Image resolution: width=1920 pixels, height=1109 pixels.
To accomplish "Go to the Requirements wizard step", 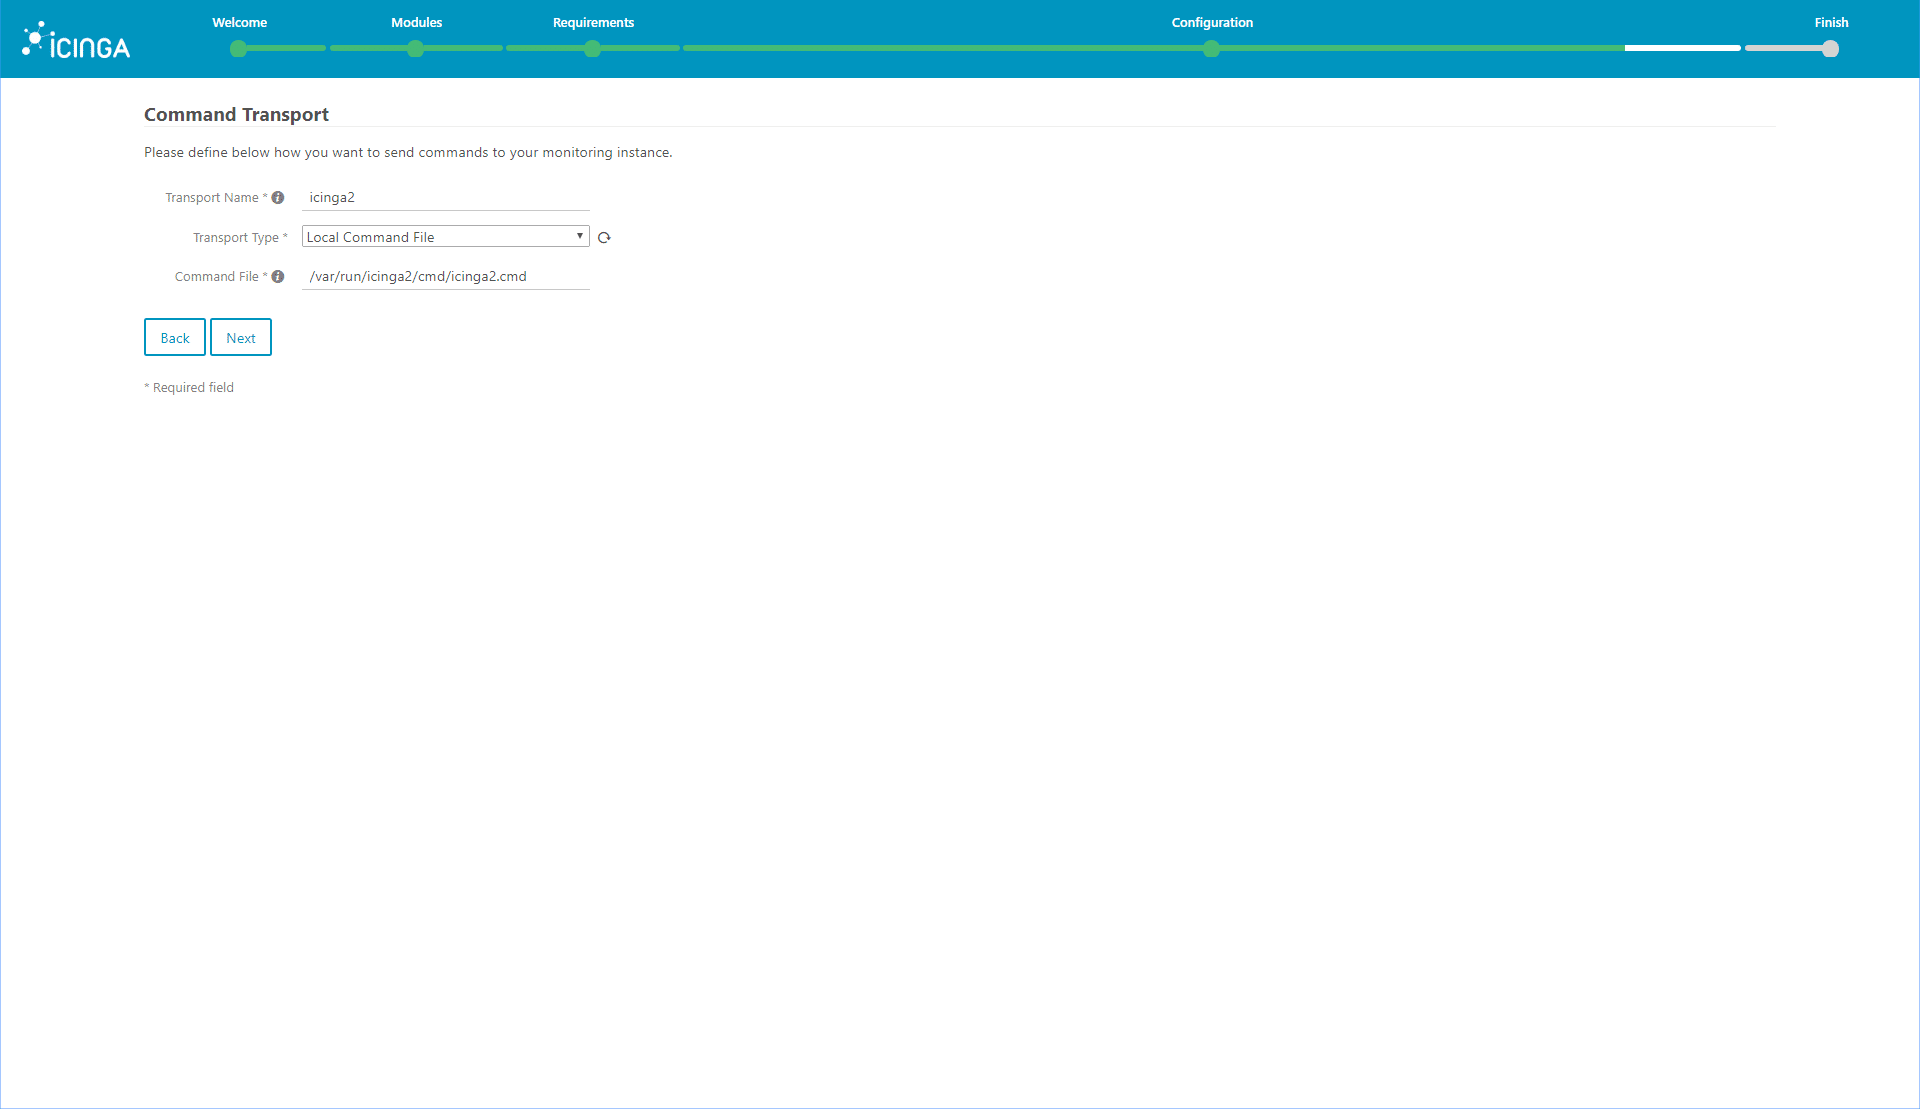I will pyautogui.click(x=593, y=22).
